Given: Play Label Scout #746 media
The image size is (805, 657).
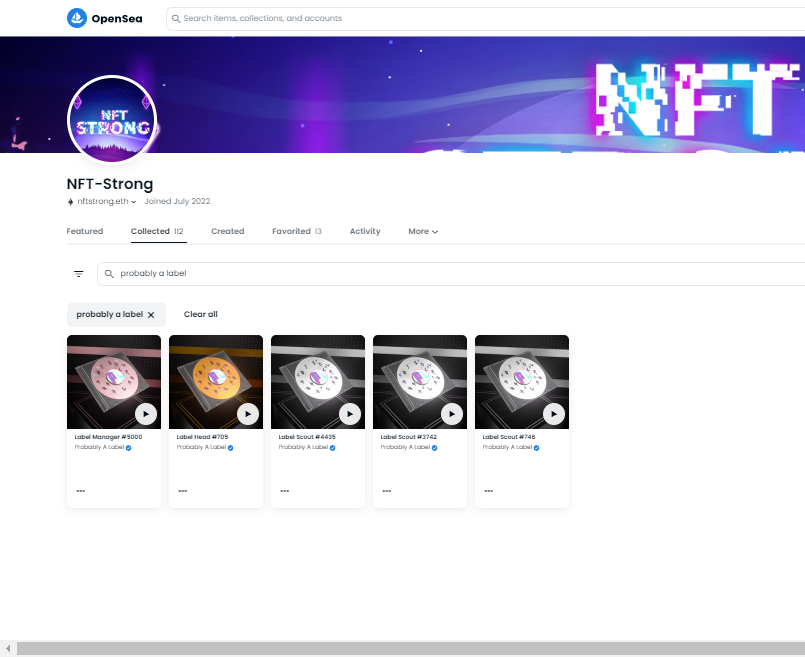Looking at the screenshot, I should (x=554, y=414).
